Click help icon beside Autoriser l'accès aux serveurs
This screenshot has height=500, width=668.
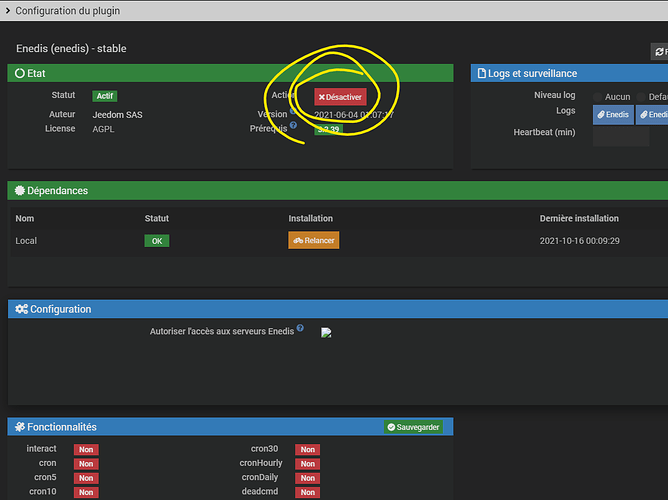[300, 328]
